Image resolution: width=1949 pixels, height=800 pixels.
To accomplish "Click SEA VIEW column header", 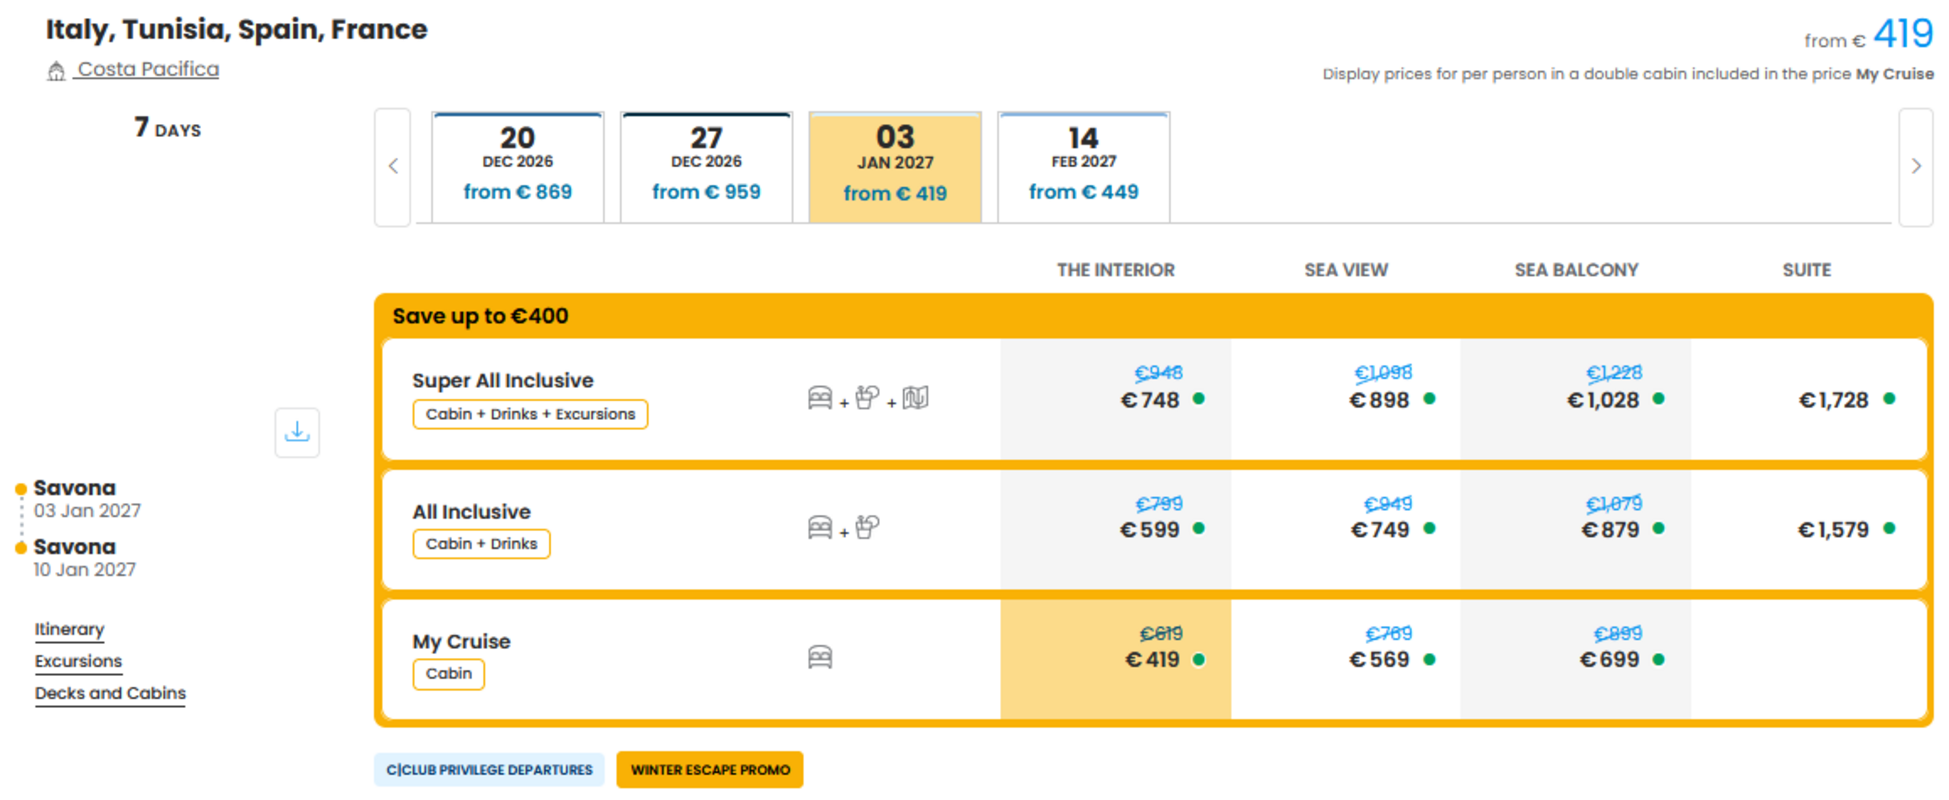I will 1346,270.
